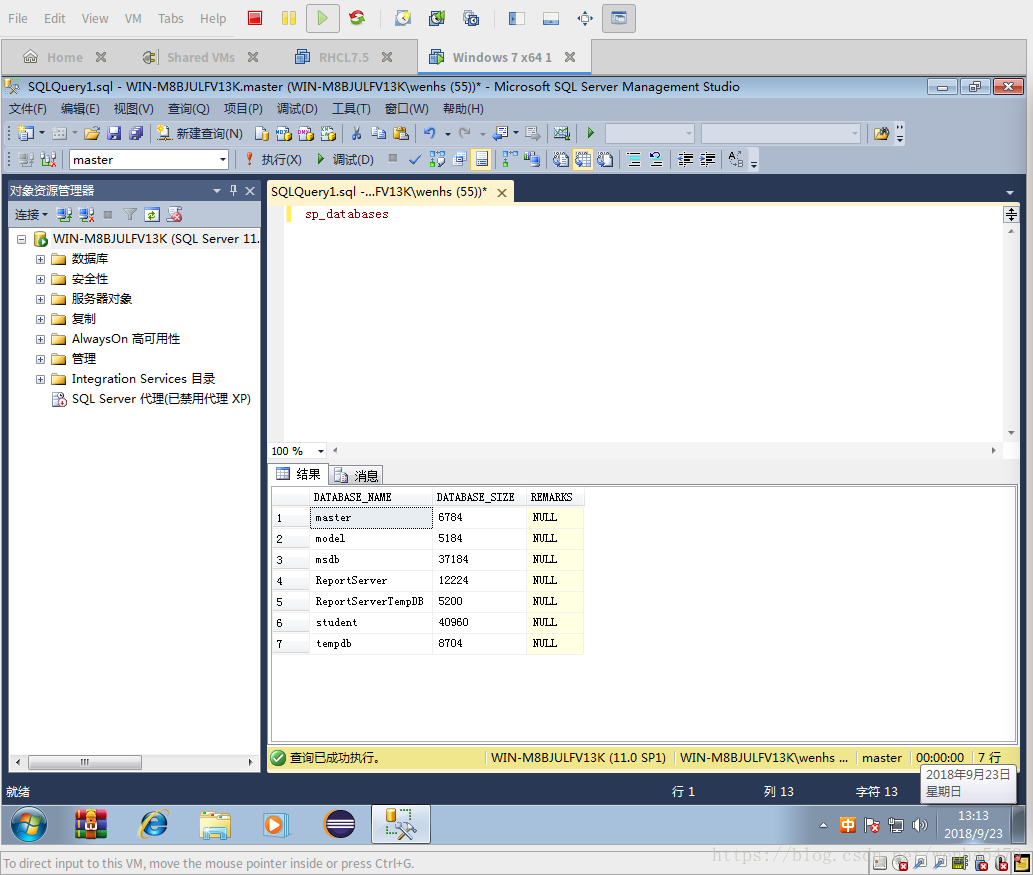This screenshot has height=875, width=1033.
Task: Open the 连接 connect dropdown
Action: (31, 215)
